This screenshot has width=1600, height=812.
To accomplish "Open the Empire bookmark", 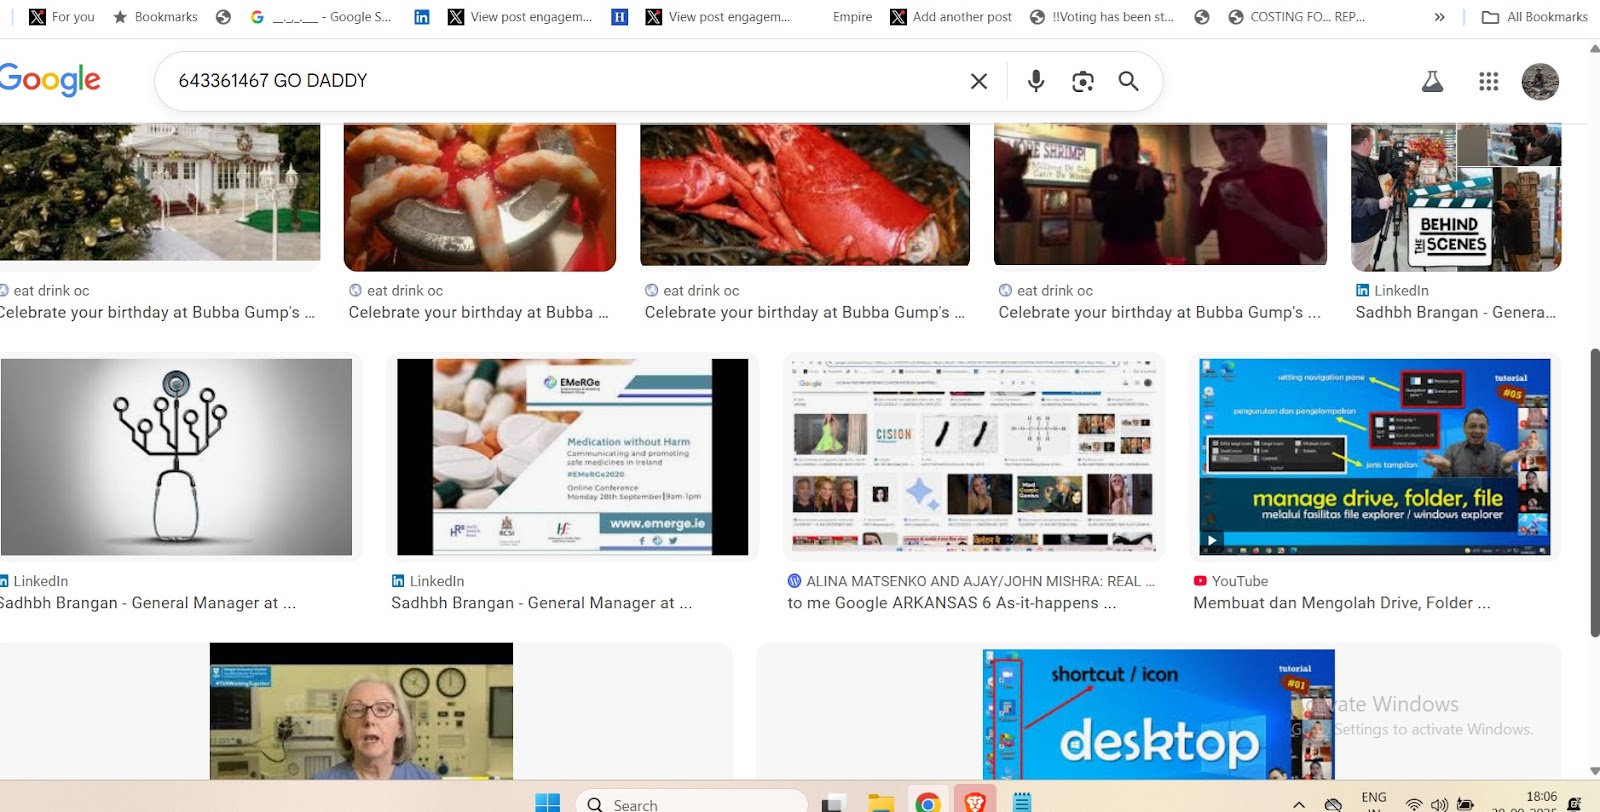I will coord(851,17).
